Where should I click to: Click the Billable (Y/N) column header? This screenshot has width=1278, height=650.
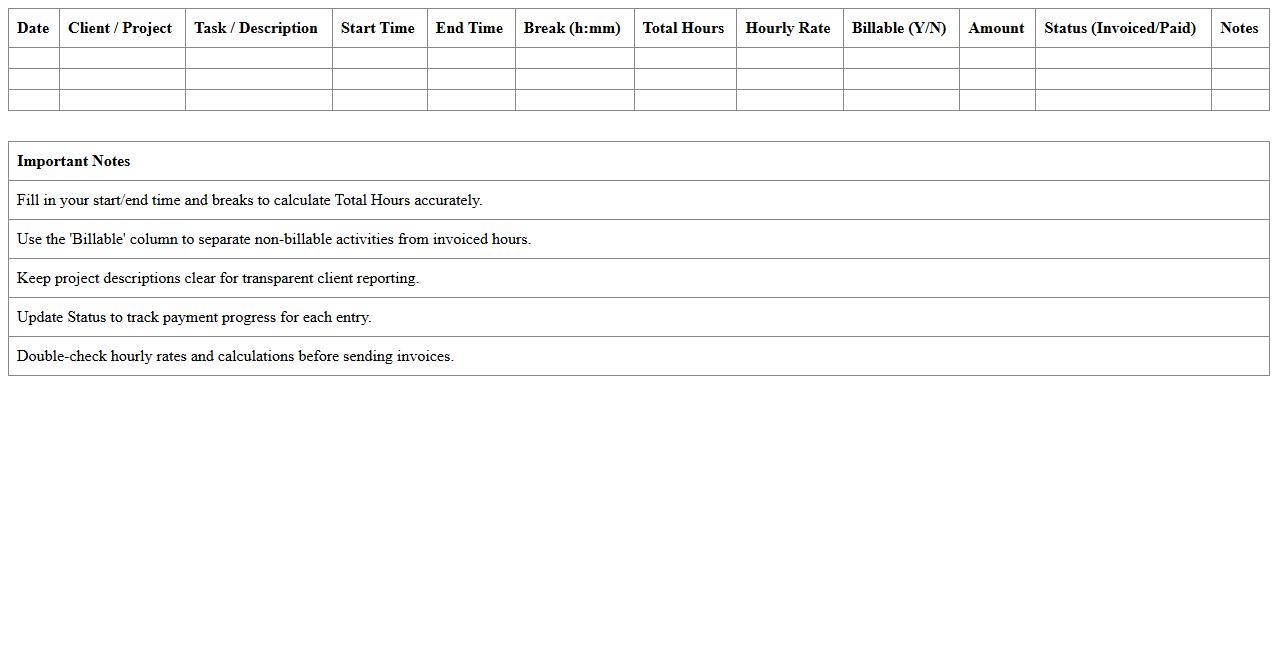tap(899, 28)
